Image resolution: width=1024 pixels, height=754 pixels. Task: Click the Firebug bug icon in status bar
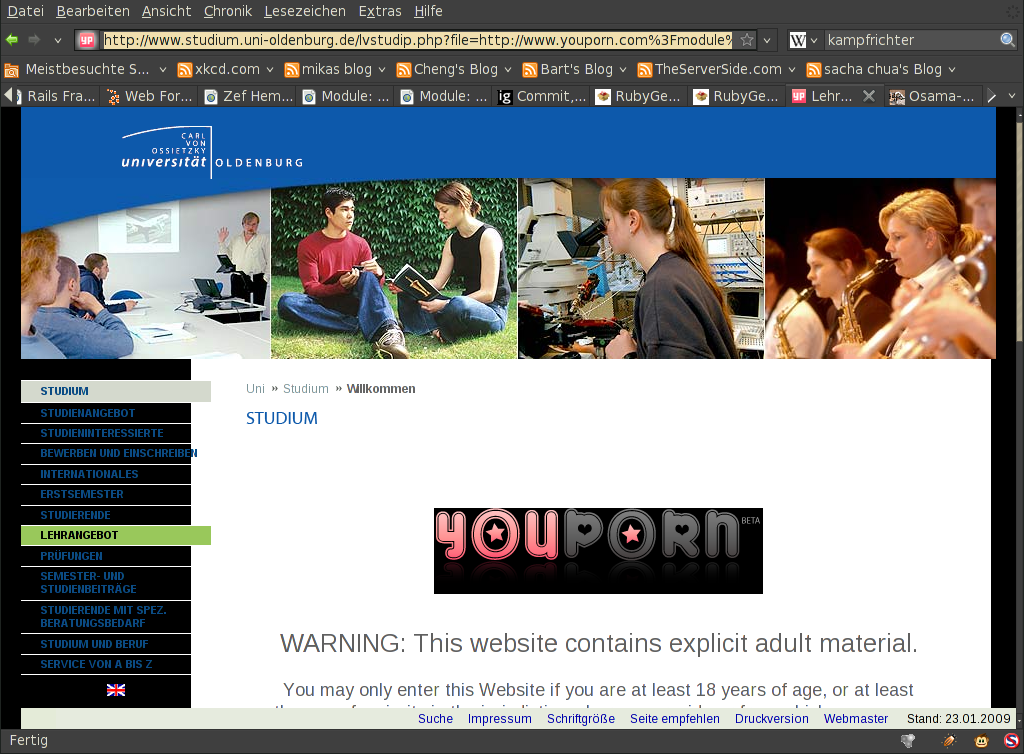pyautogui.click(x=949, y=741)
